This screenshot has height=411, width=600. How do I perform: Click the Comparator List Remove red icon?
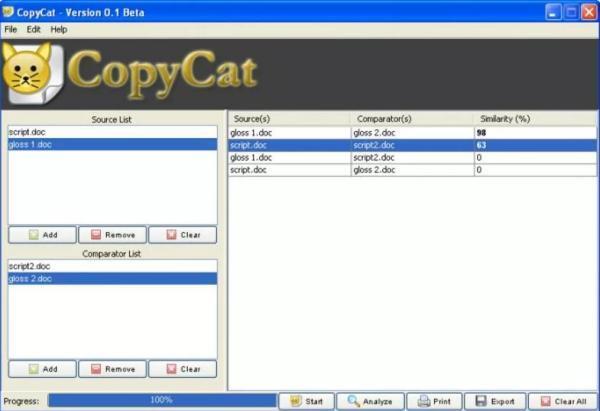click(96, 369)
